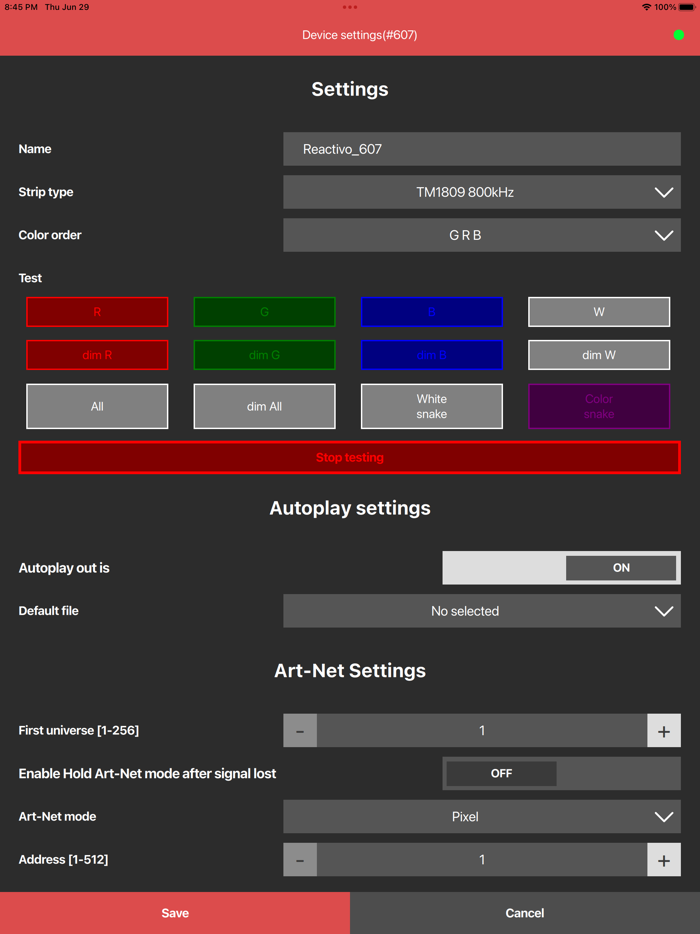Decrease Address with minus button
This screenshot has width=700, height=934.
click(x=300, y=860)
